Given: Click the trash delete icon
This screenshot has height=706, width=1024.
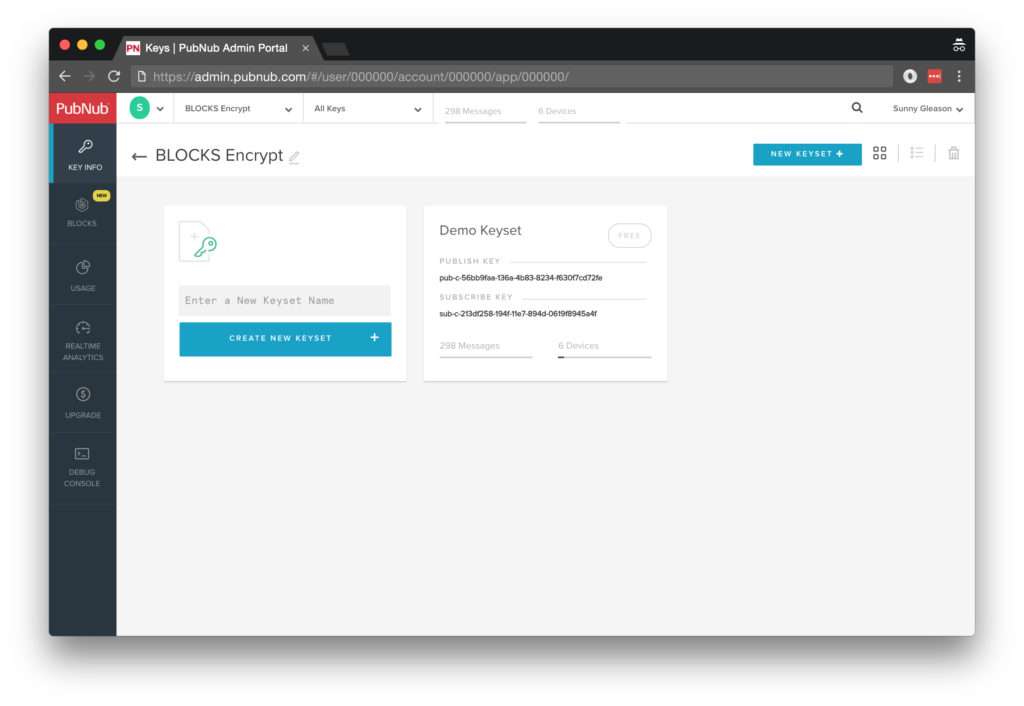Looking at the screenshot, I should click(x=953, y=153).
